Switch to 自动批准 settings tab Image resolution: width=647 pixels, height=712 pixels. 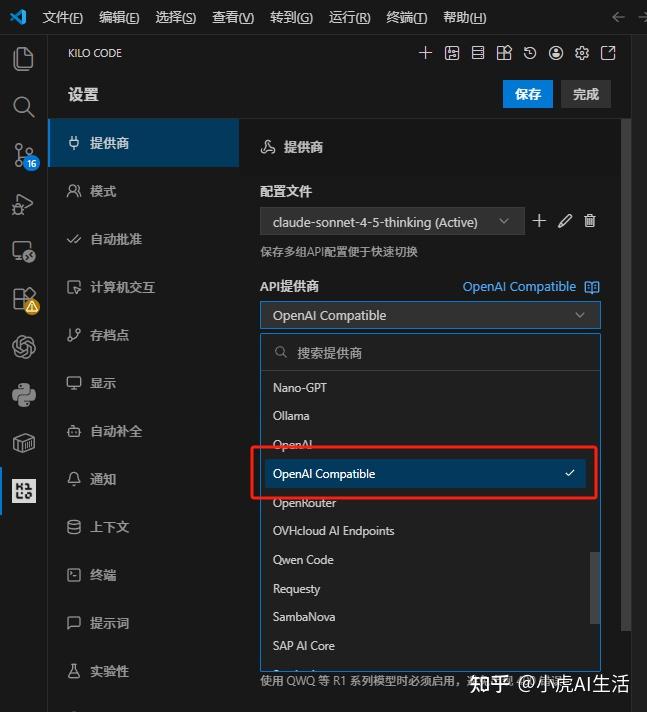(143, 239)
